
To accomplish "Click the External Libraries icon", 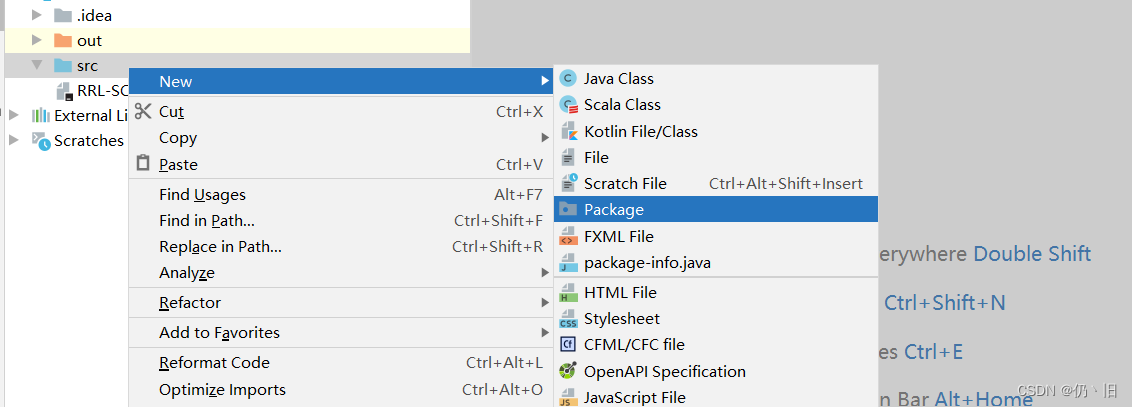I will [41, 115].
